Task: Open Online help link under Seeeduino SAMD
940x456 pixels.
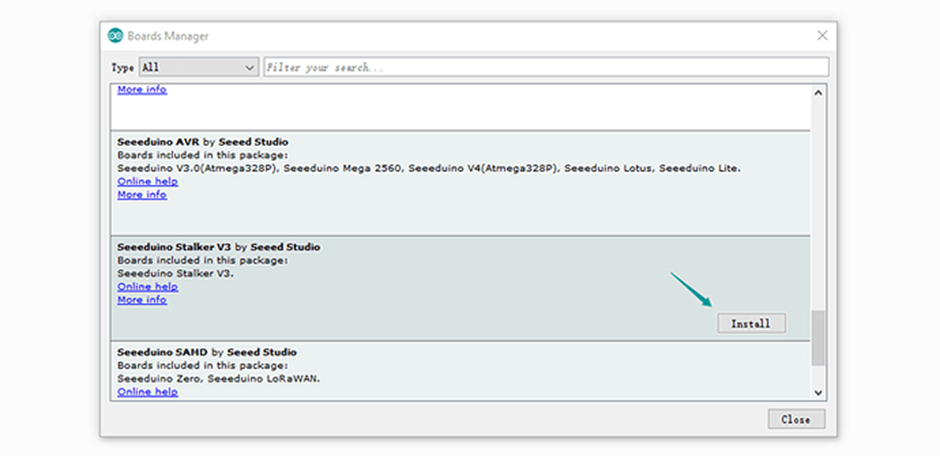Action: click(147, 392)
